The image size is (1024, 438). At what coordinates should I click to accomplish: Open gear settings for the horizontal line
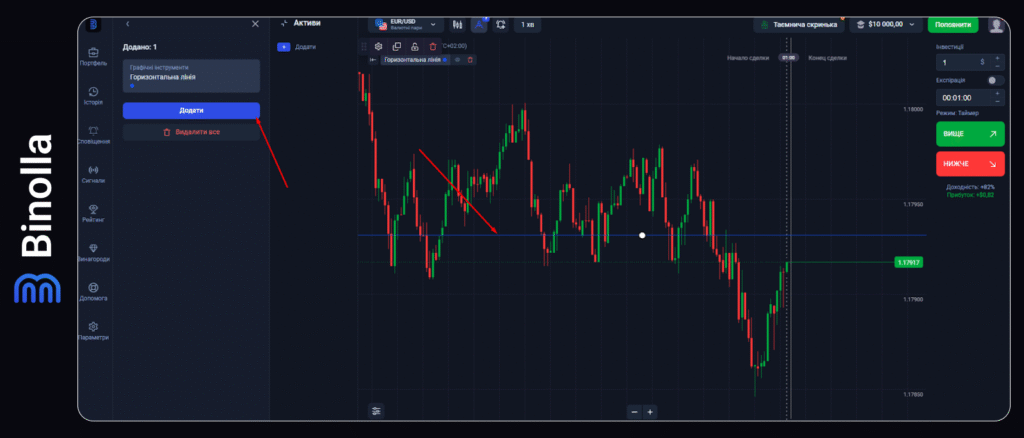tap(378, 46)
